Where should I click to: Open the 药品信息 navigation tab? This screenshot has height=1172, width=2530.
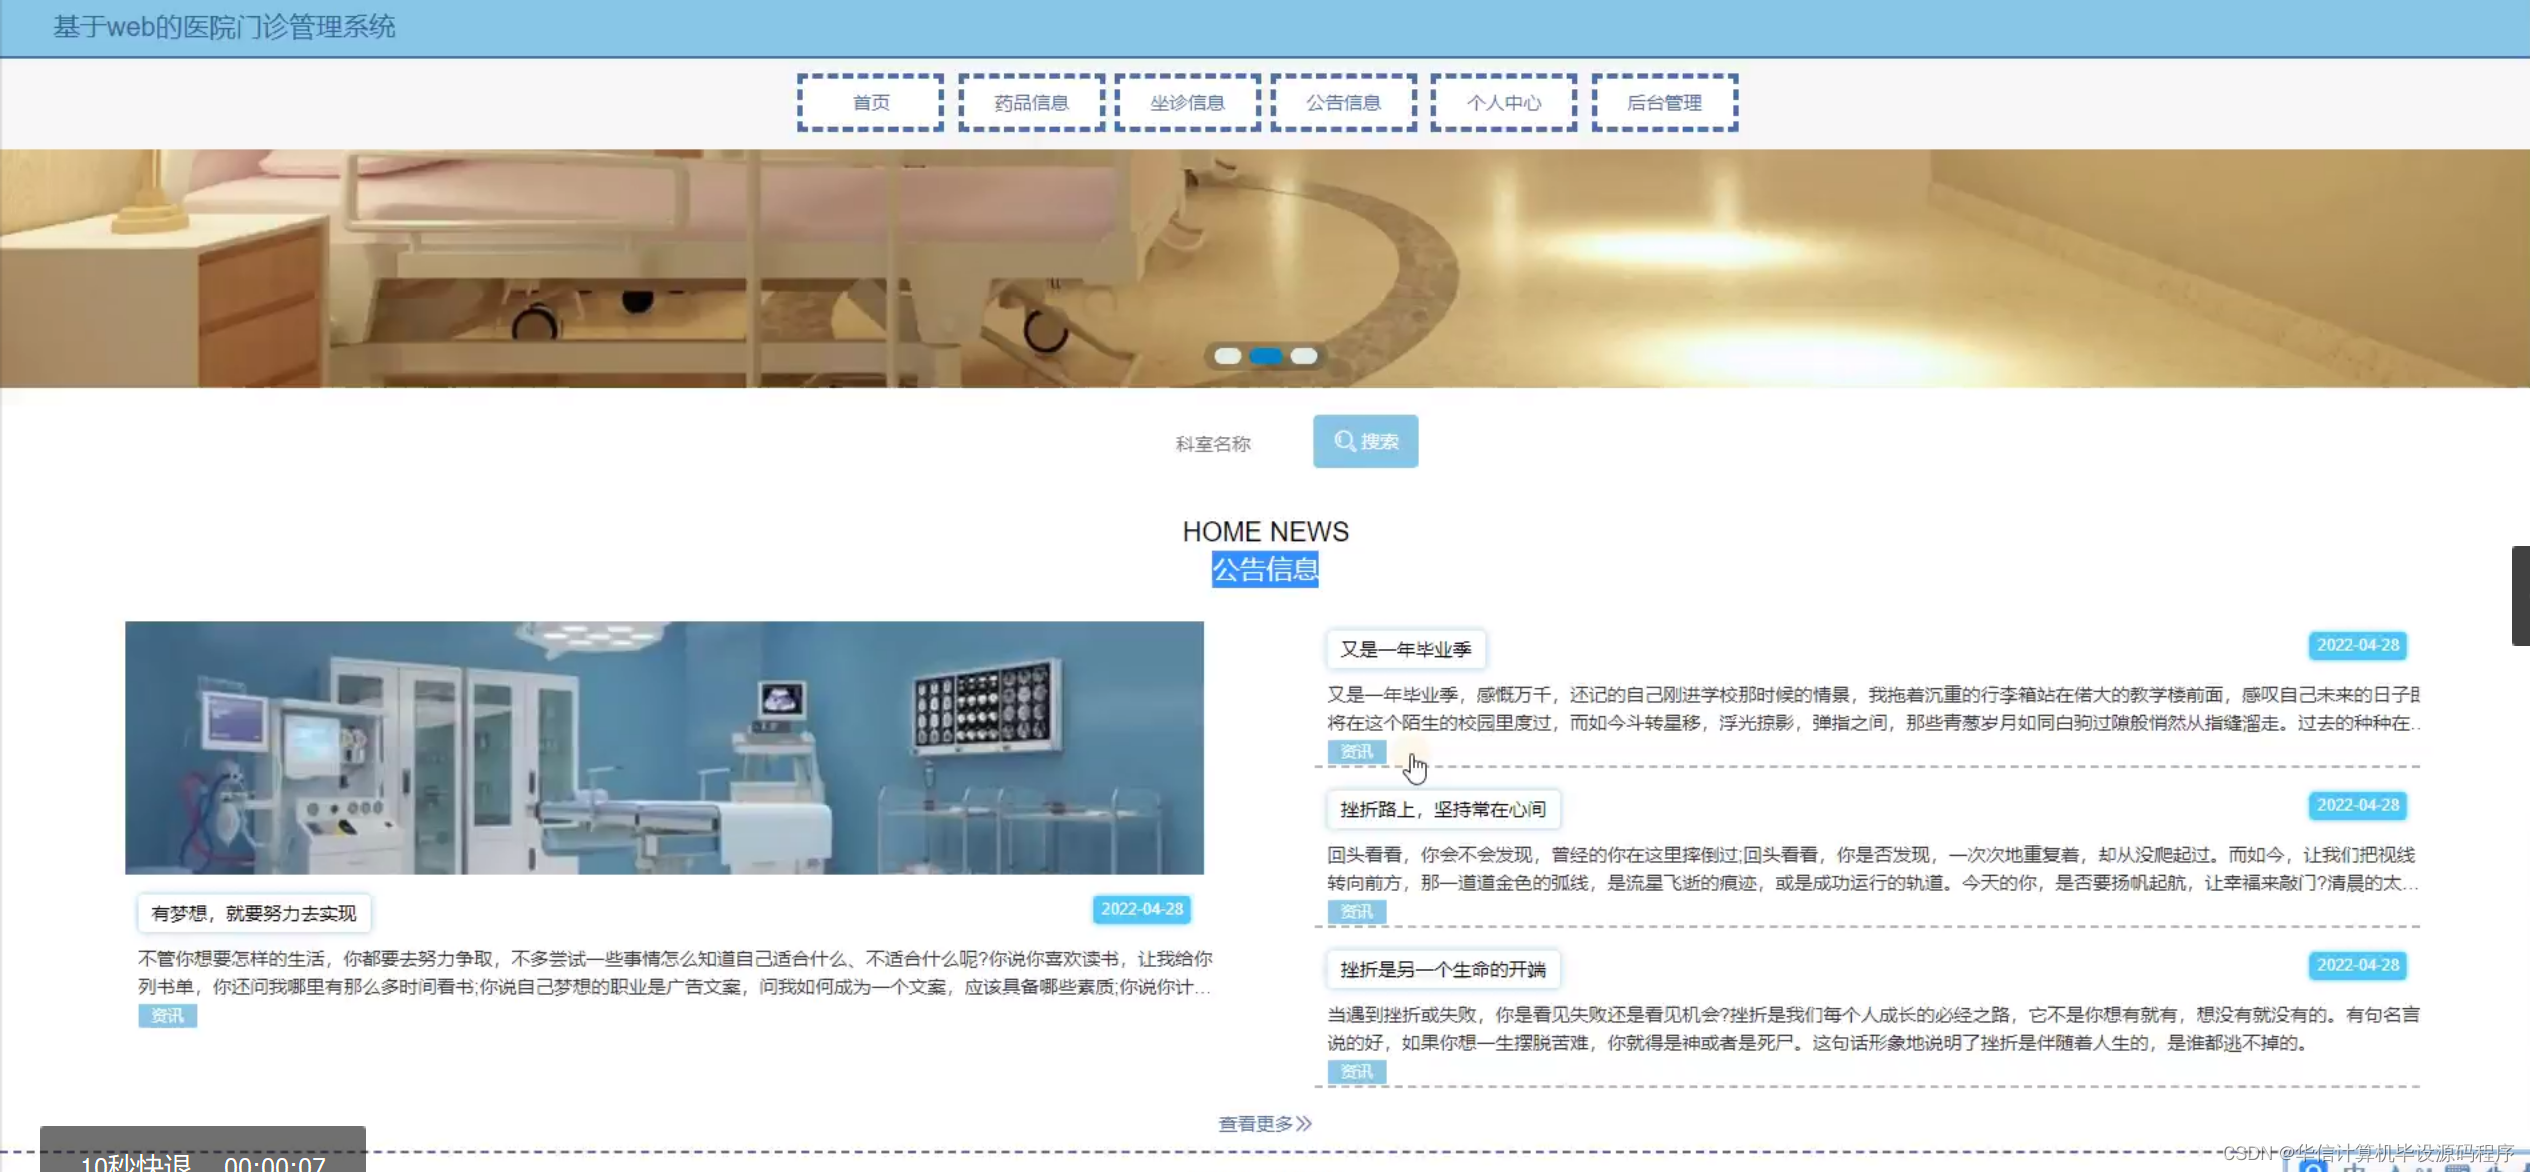click(1031, 102)
